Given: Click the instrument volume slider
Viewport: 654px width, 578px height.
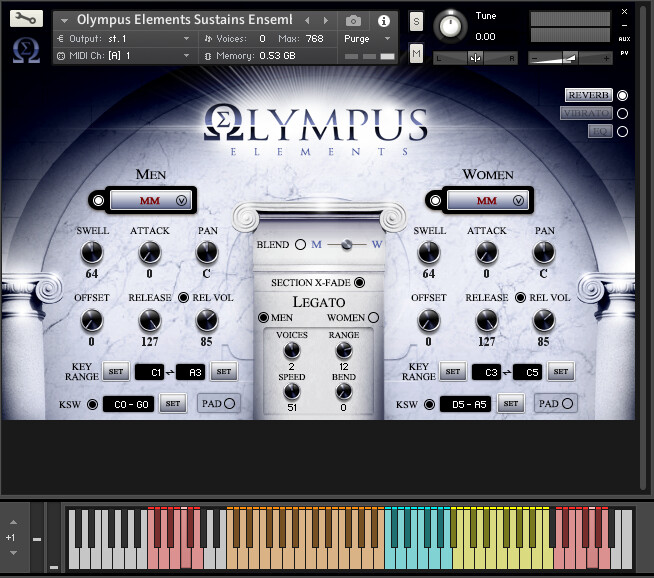Looking at the screenshot, I should tap(570, 58).
